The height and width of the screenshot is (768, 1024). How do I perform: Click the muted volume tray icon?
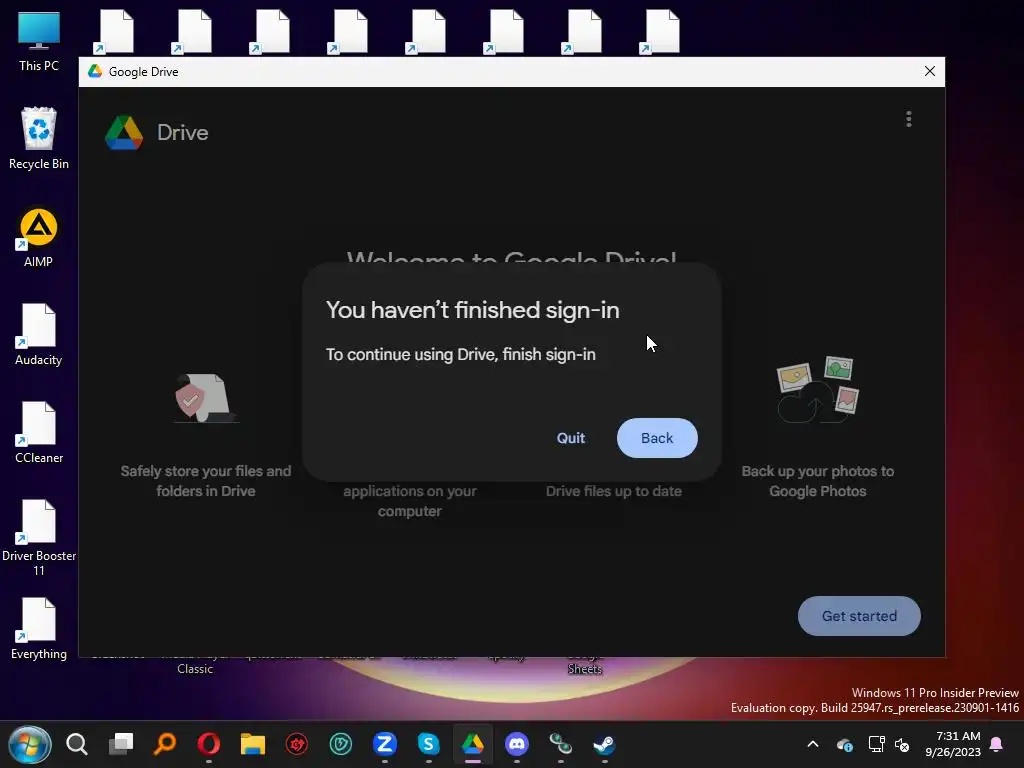coord(902,744)
